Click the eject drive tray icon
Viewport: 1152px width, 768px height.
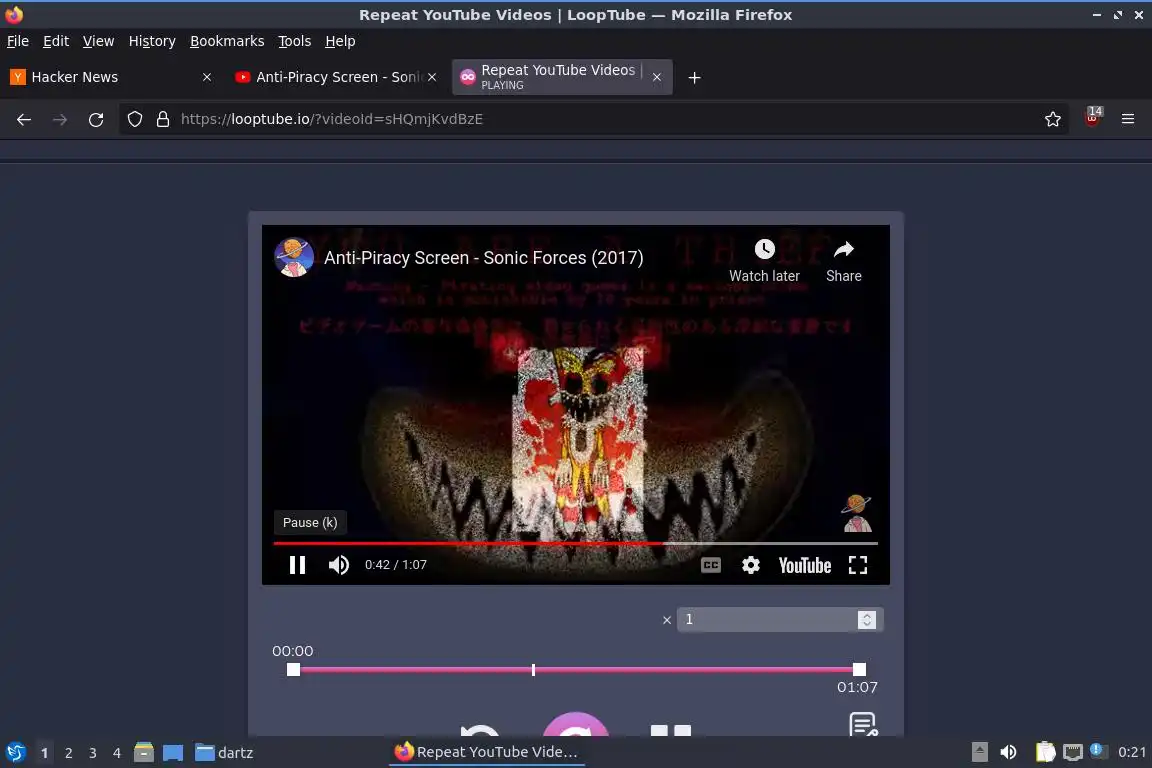[979, 752]
